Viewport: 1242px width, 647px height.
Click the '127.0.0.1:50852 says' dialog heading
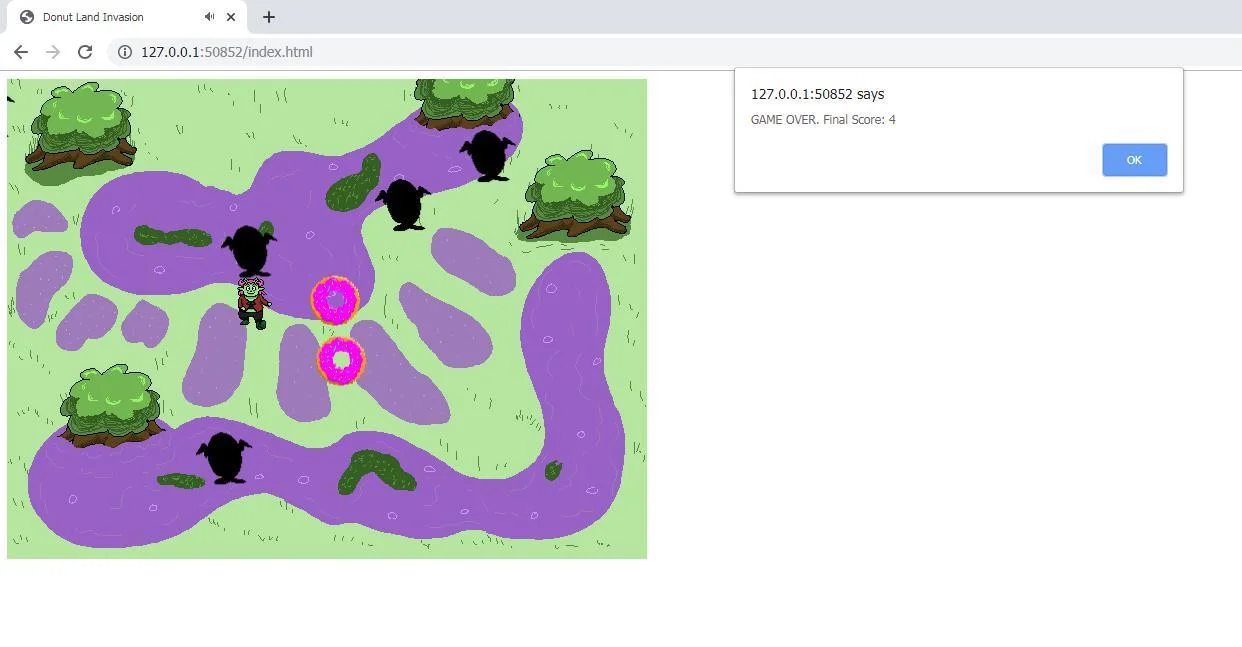click(817, 94)
